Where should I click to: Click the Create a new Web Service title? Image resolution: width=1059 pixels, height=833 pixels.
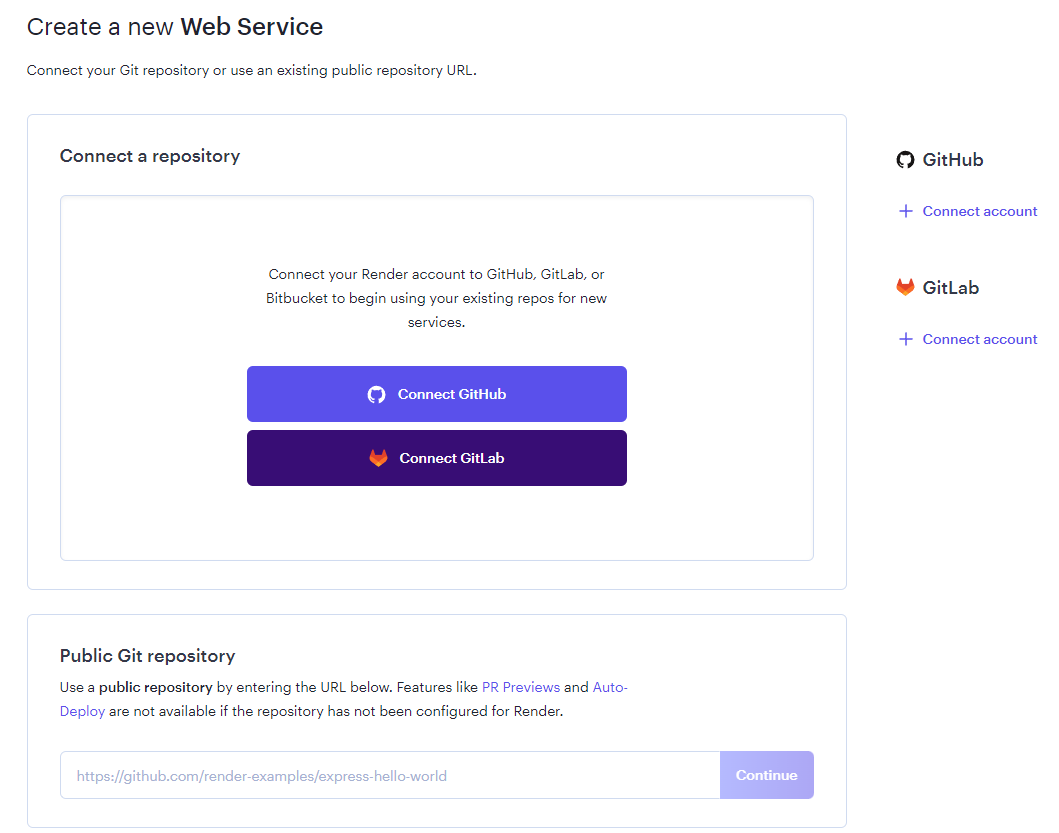[x=175, y=26]
